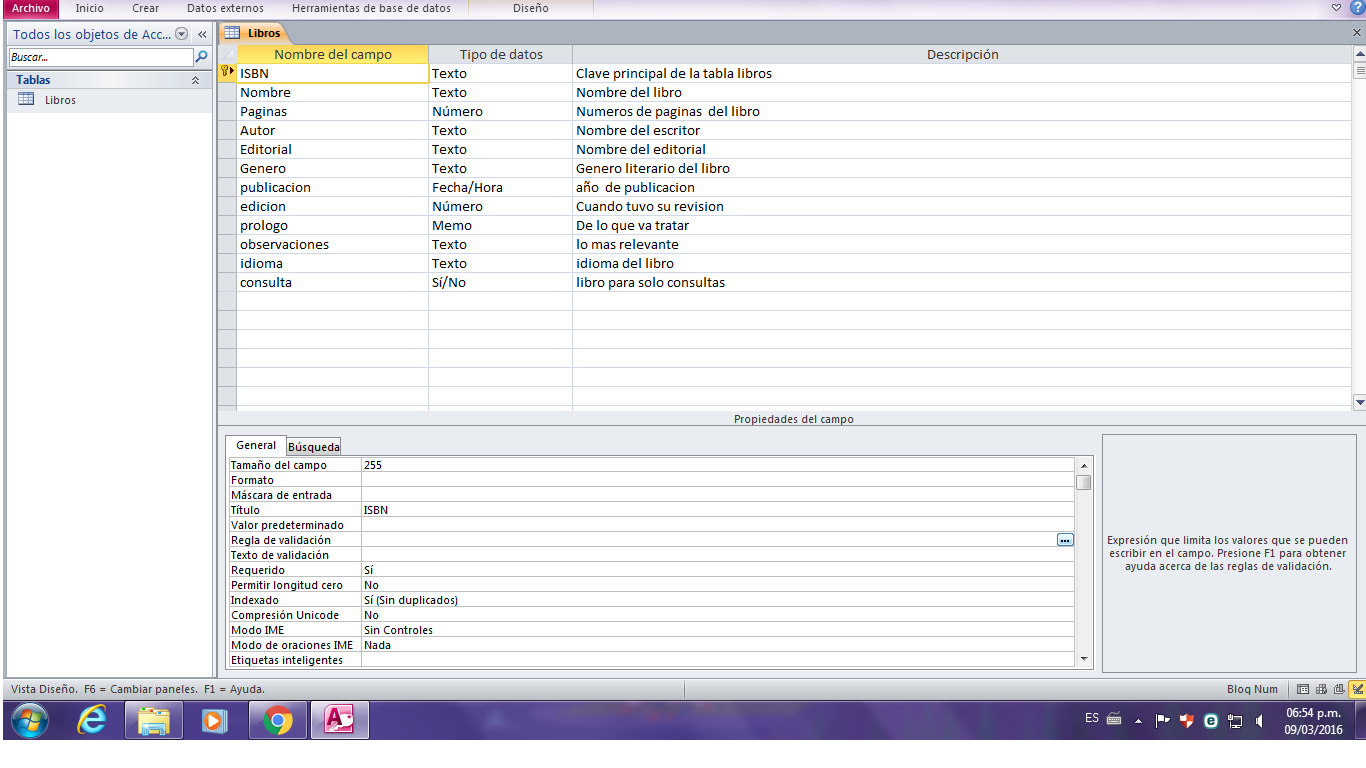Open the Crear ribbon tab
The height and width of the screenshot is (768, 1366).
[145, 8]
